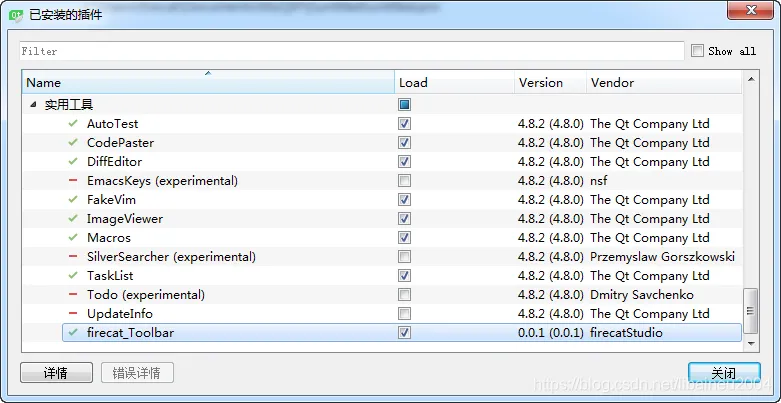Screen dimensions: 781x403
Task: Click the green check icon beside FakeVim
Action: point(73,199)
